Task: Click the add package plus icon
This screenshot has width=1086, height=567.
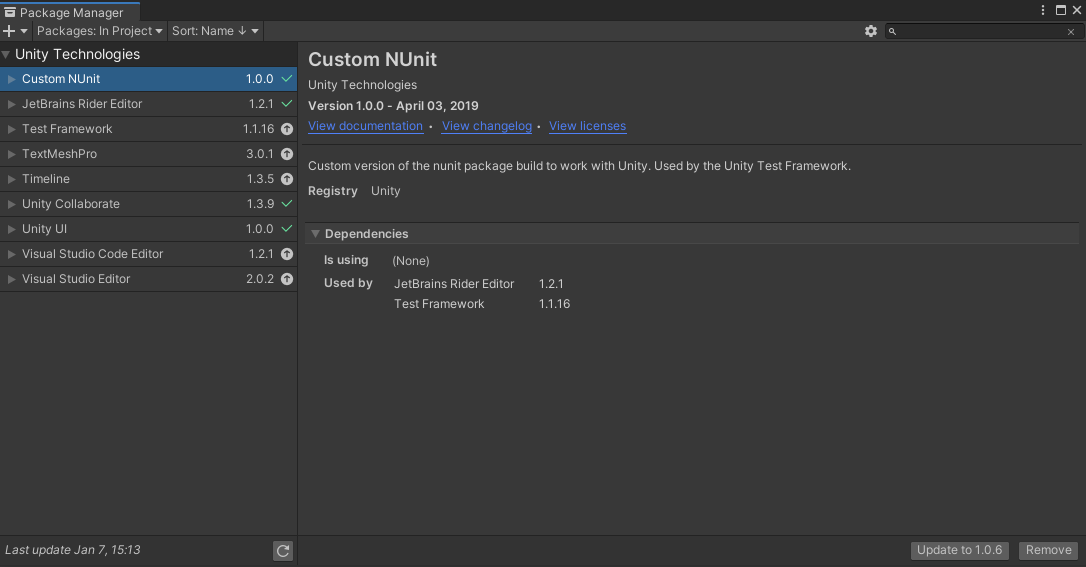Action: coord(10,31)
